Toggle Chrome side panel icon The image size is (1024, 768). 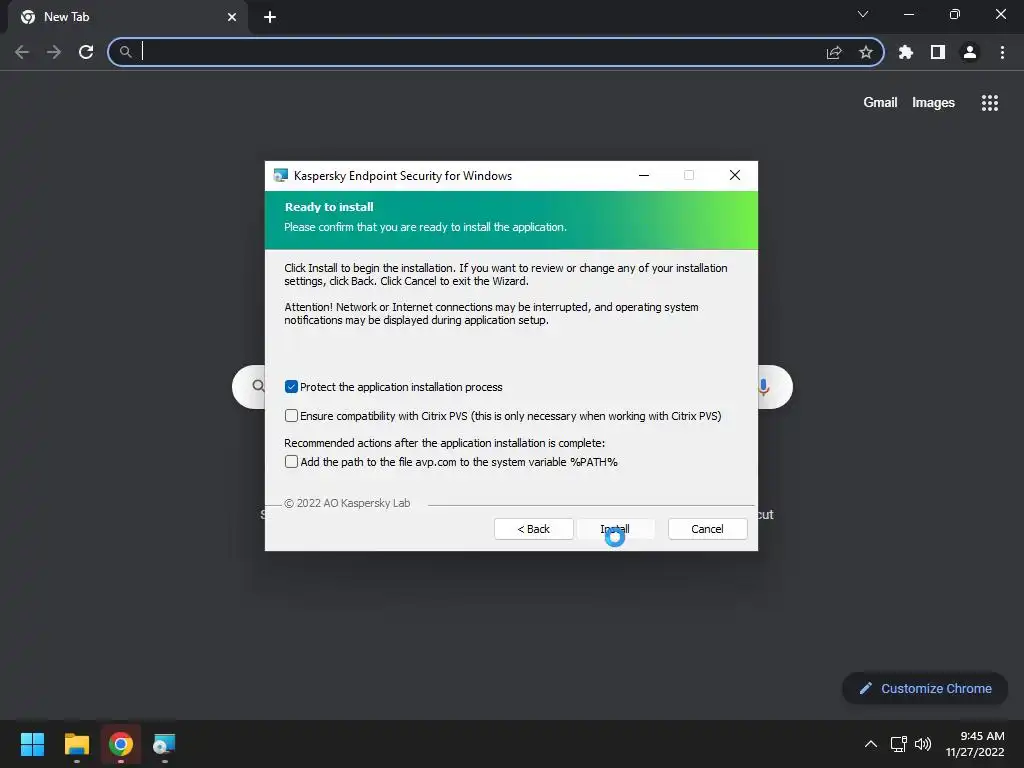tap(938, 52)
